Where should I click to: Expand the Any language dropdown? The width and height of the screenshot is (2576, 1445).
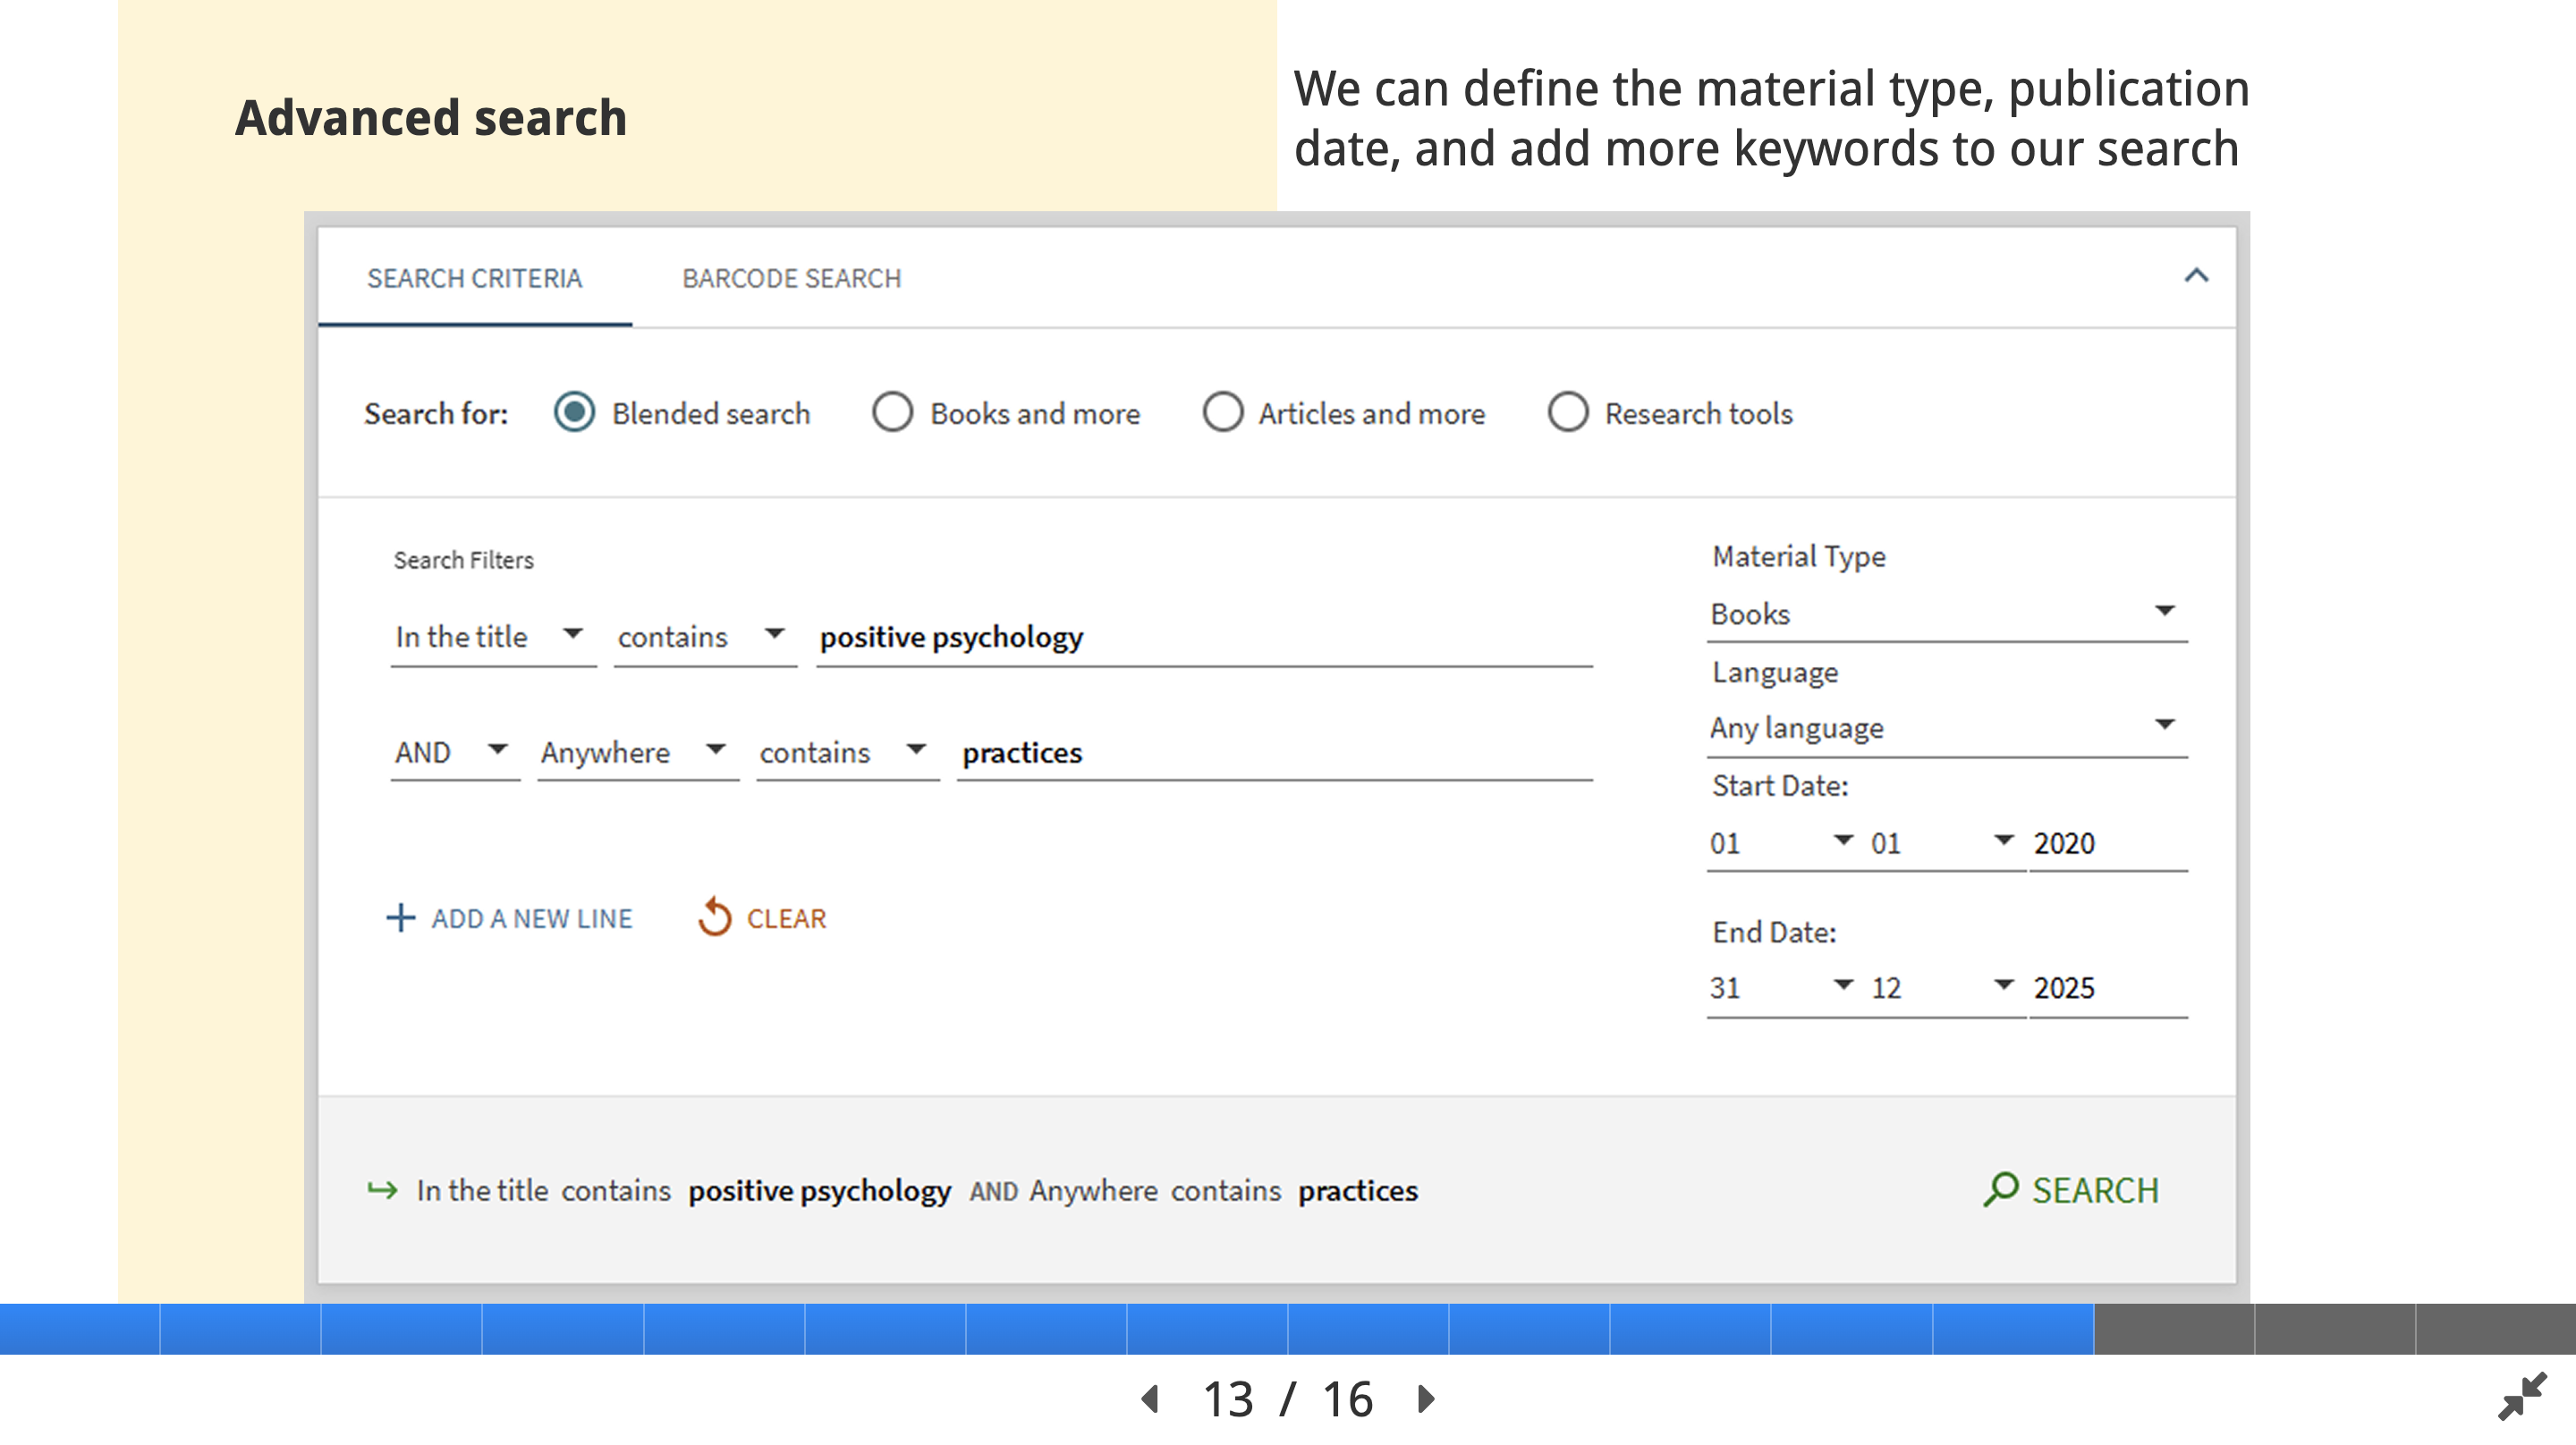click(1945, 727)
